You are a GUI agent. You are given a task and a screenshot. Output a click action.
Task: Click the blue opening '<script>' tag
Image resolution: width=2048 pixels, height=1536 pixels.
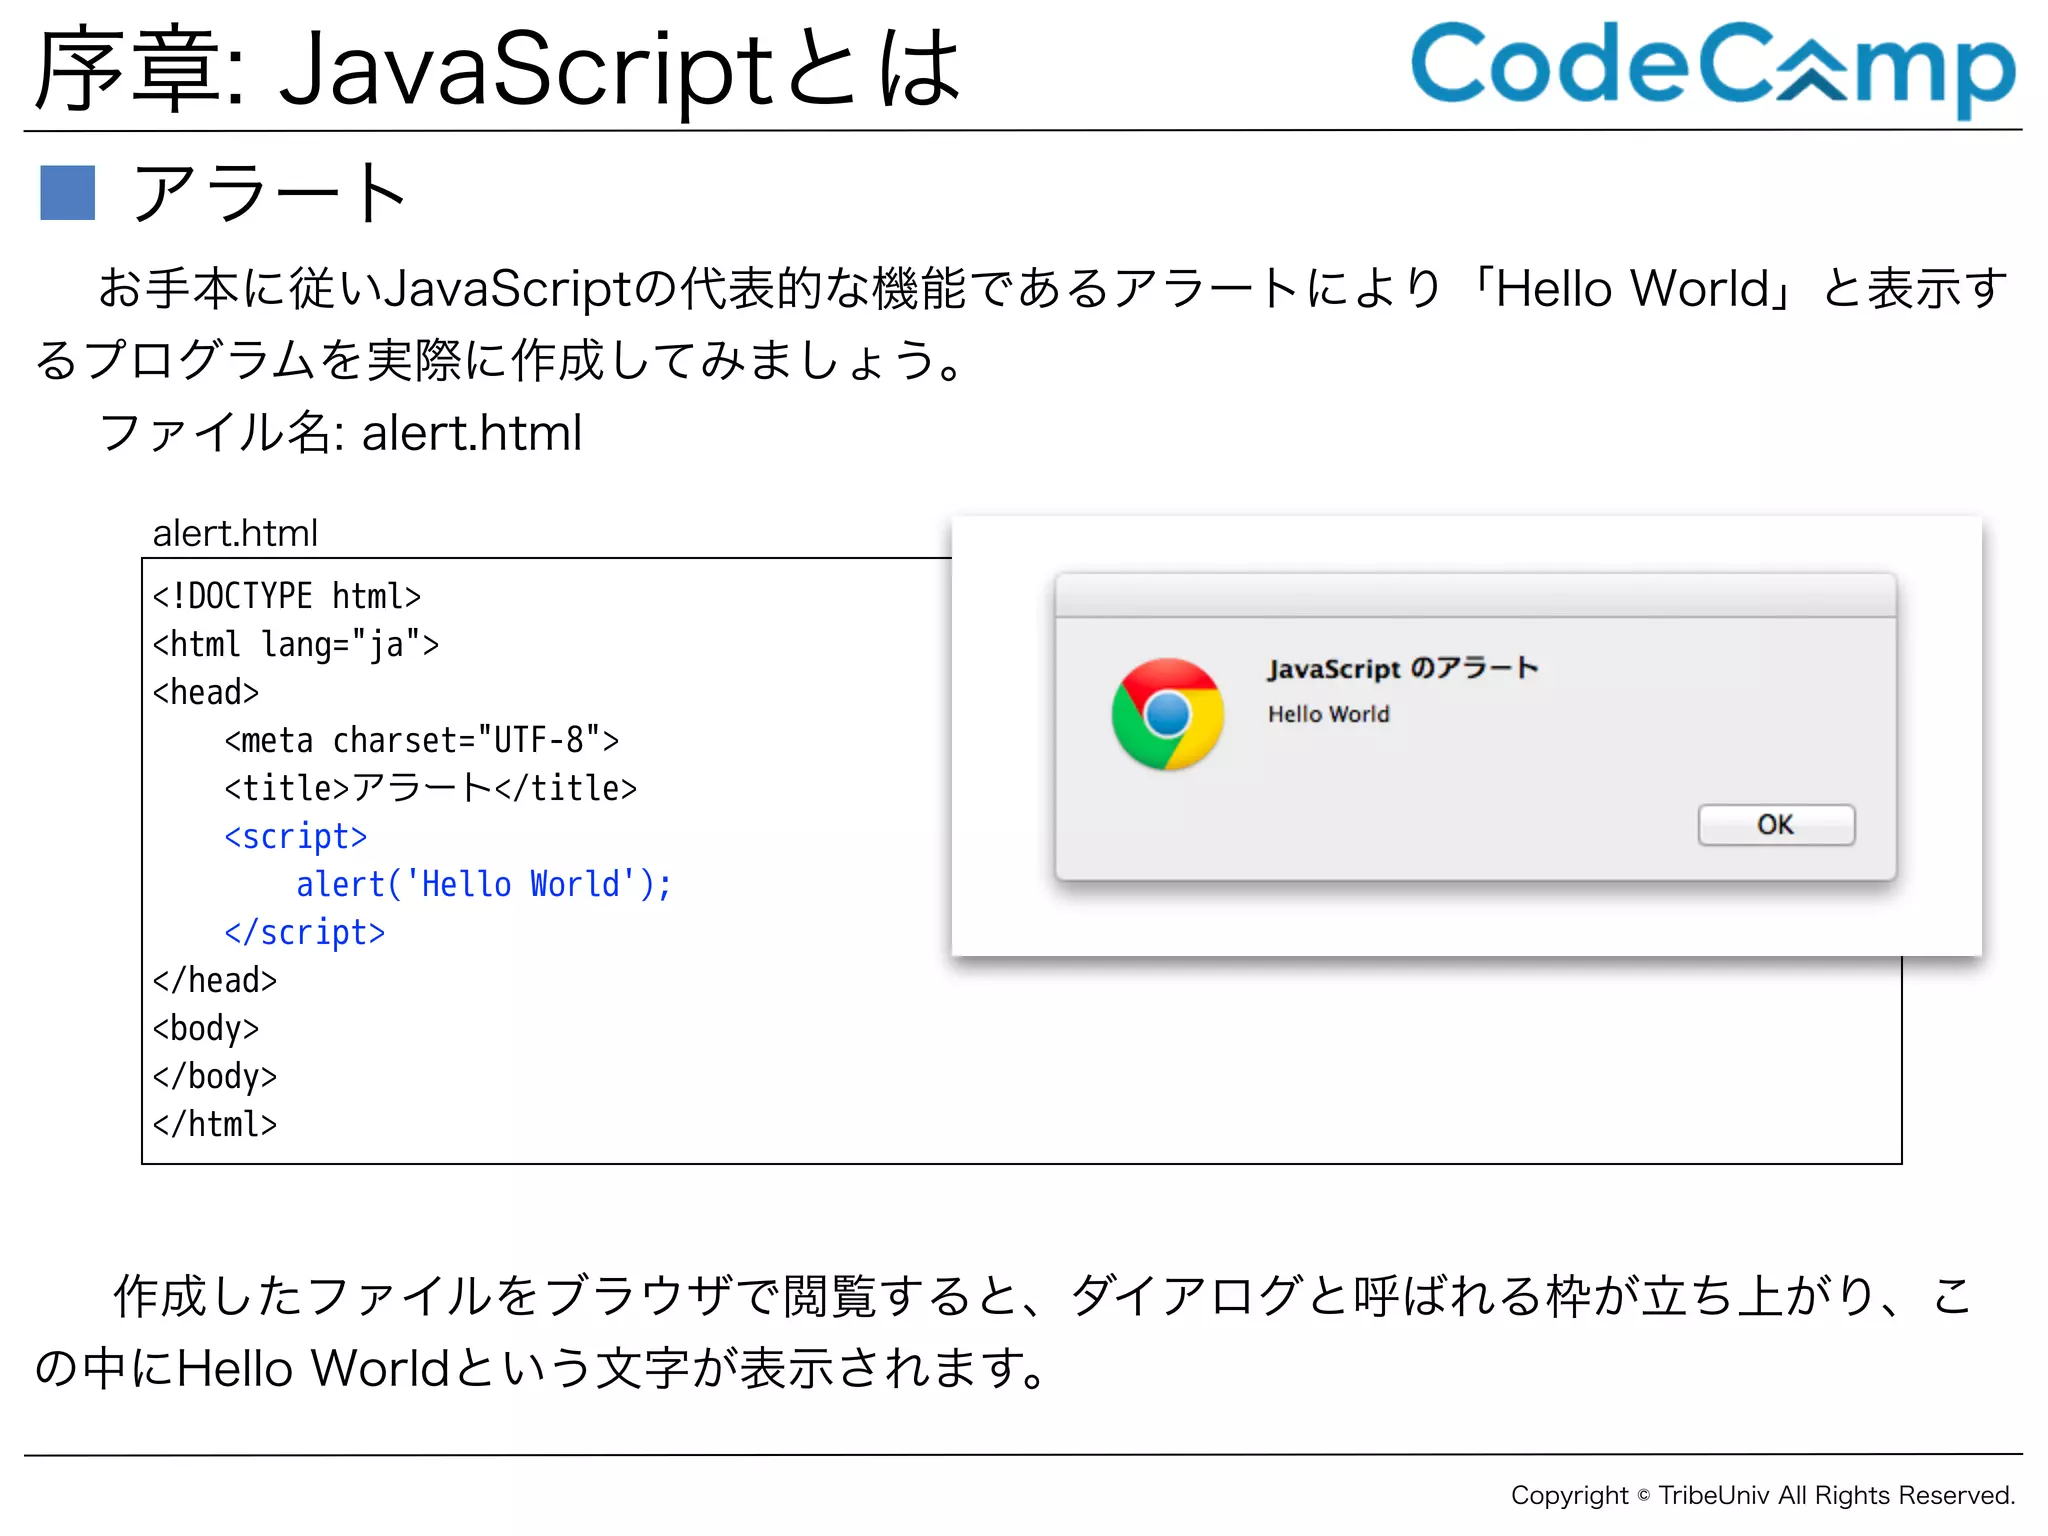(296, 837)
